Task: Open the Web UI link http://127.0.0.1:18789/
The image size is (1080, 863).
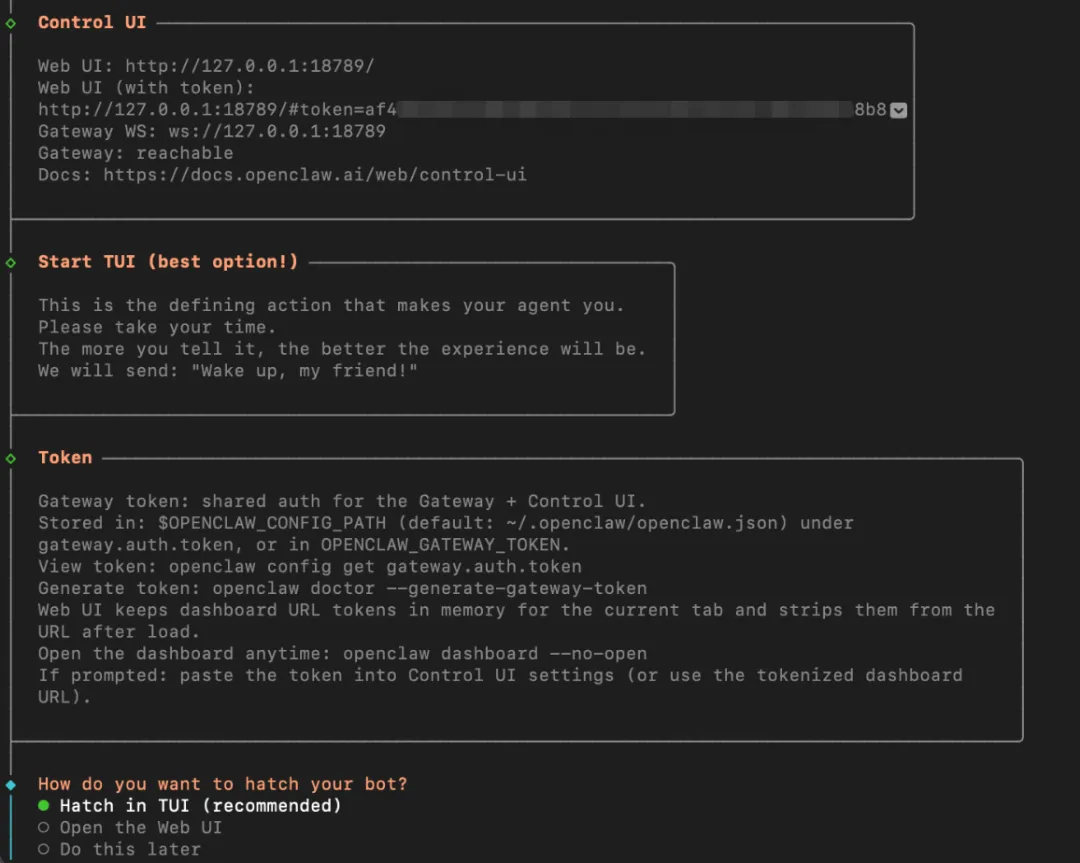Action: [250, 66]
